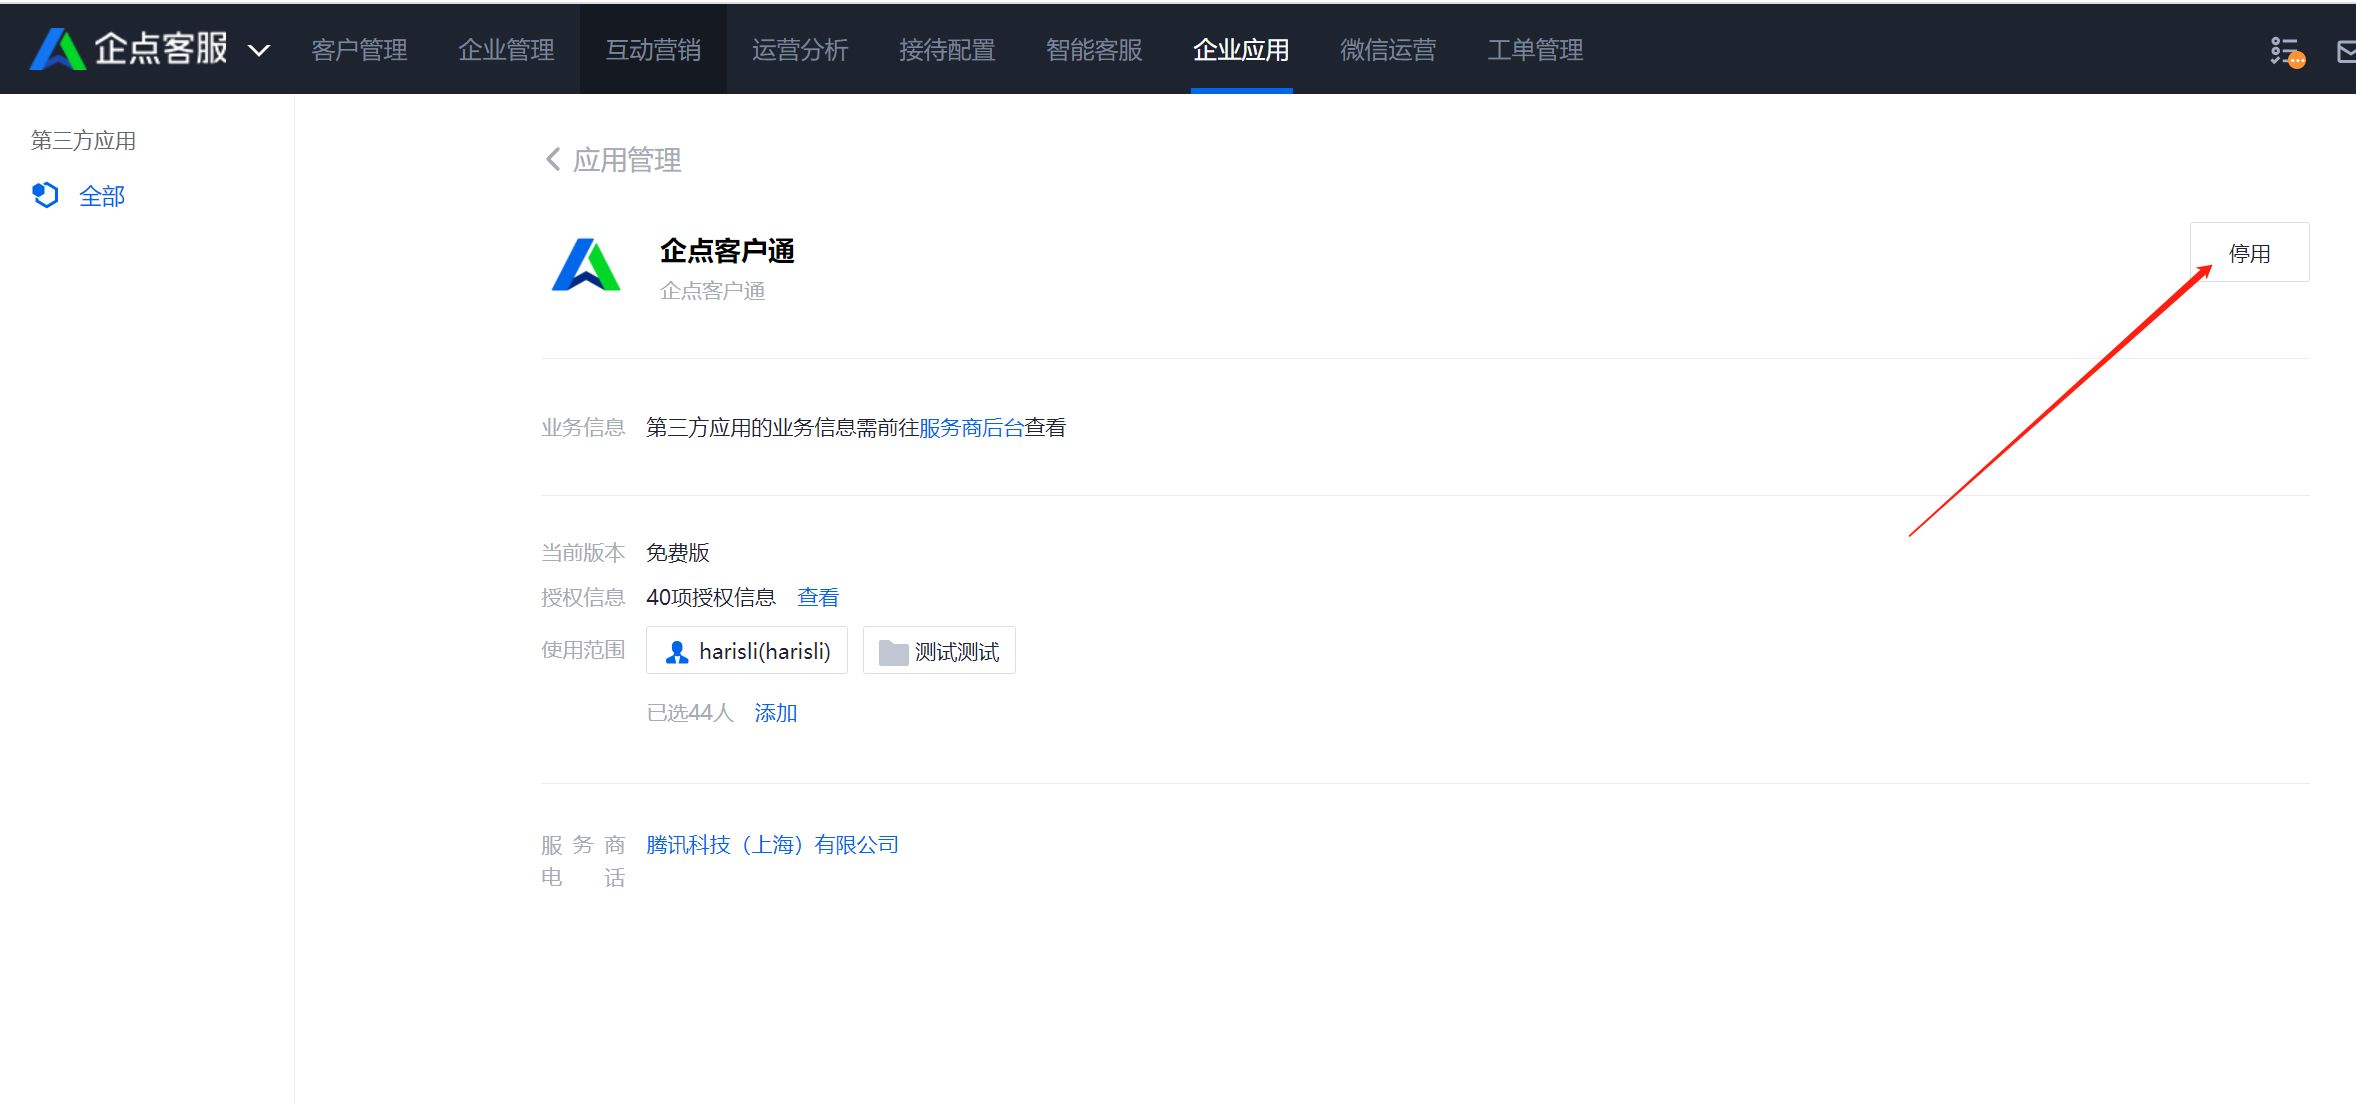Open the 腾讯科技（上海）有限公司 link

[x=772, y=845]
